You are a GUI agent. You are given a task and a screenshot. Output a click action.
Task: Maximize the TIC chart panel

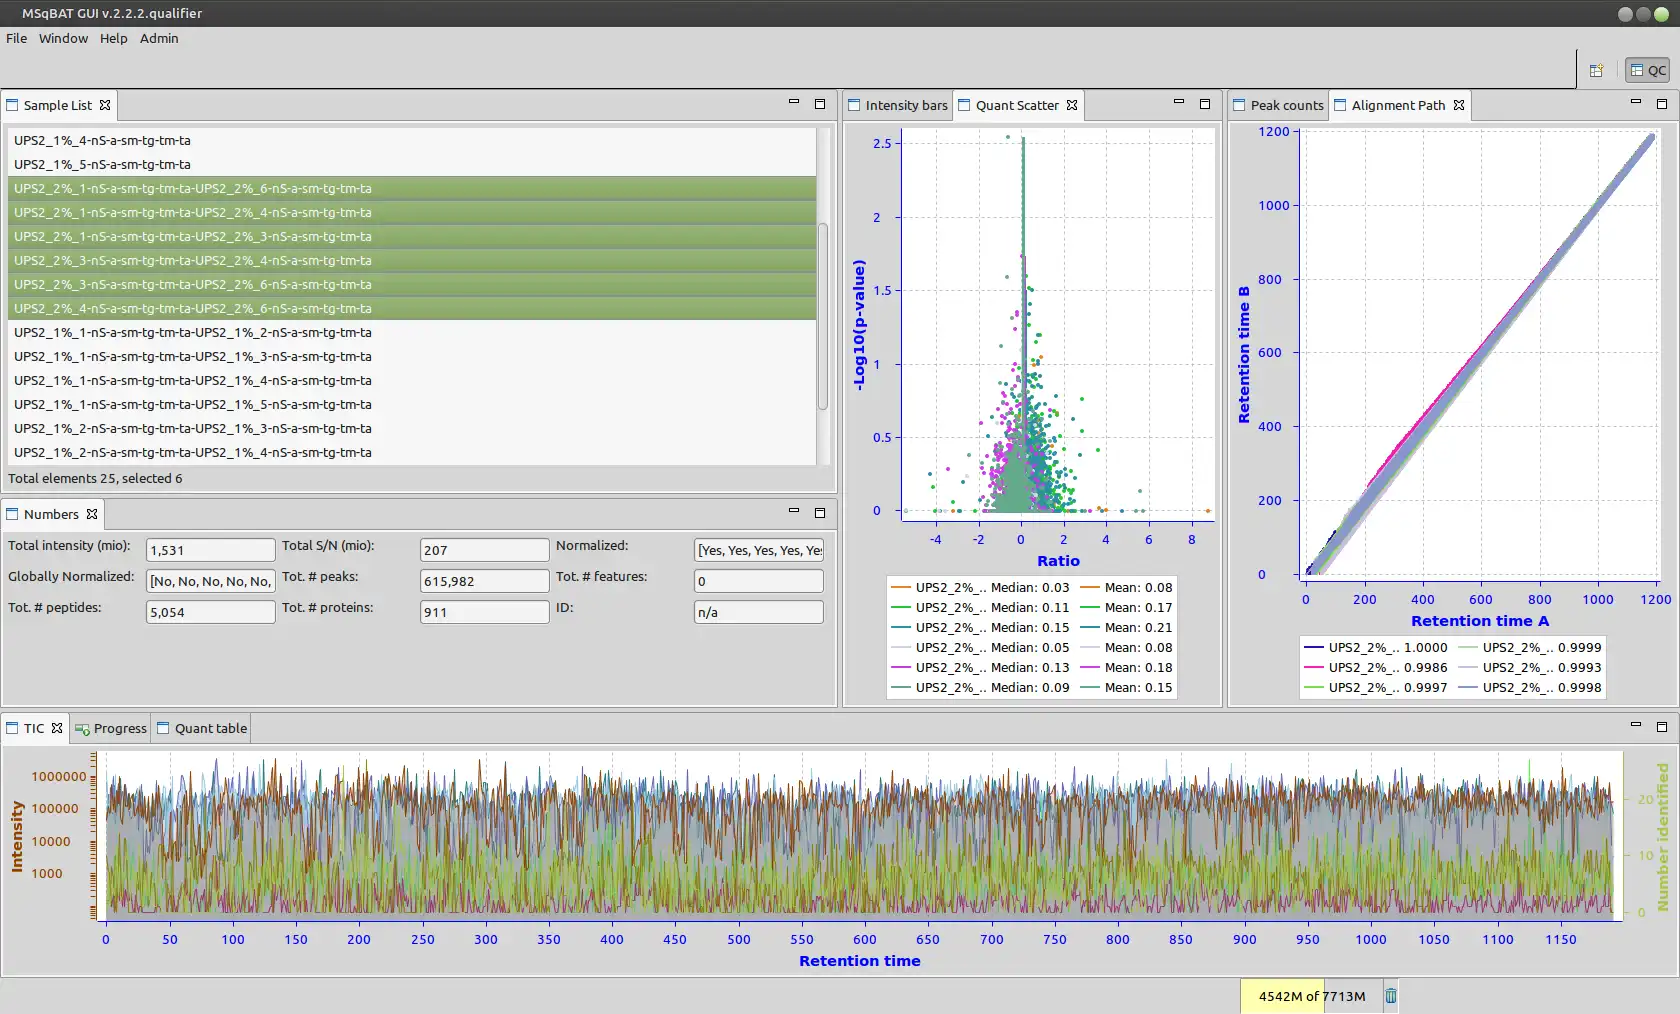[x=1662, y=726]
